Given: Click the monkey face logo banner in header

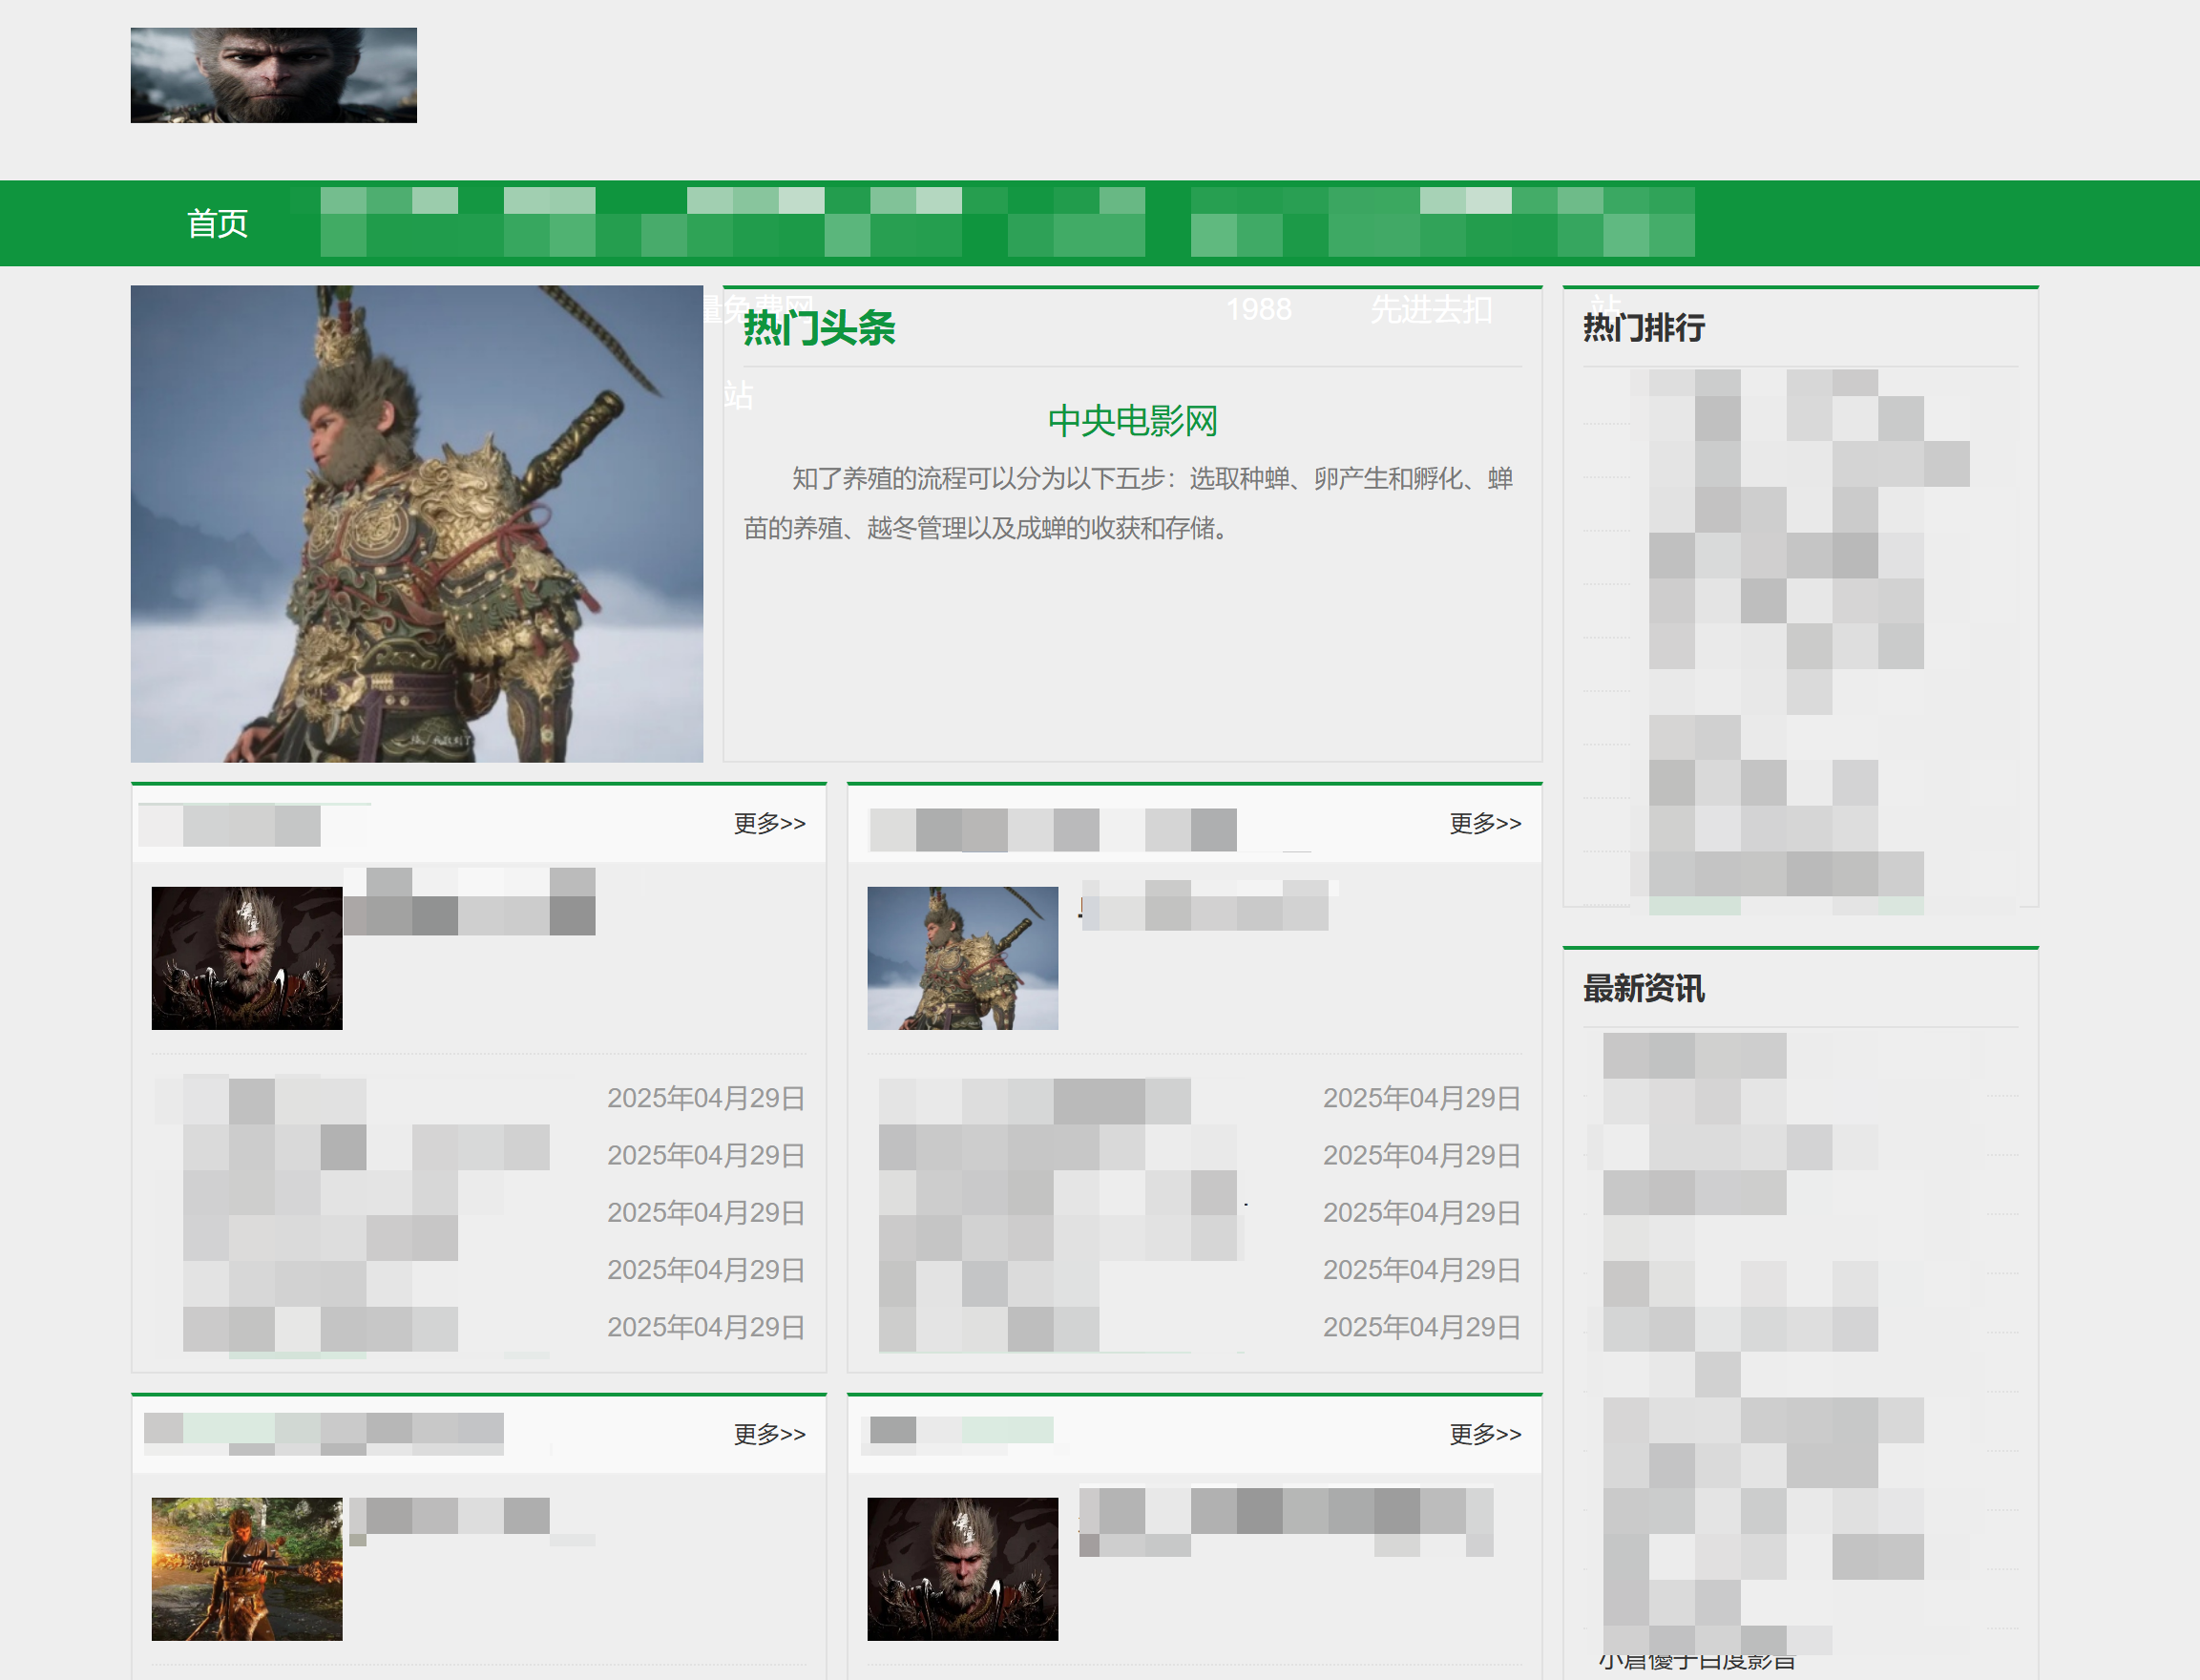Looking at the screenshot, I should click(273, 75).
